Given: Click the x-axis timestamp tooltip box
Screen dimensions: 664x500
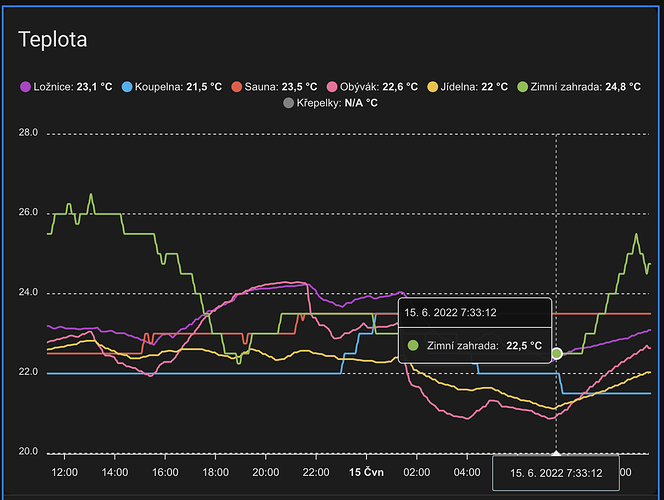Looking at the screenshot, I should point(556,473).
